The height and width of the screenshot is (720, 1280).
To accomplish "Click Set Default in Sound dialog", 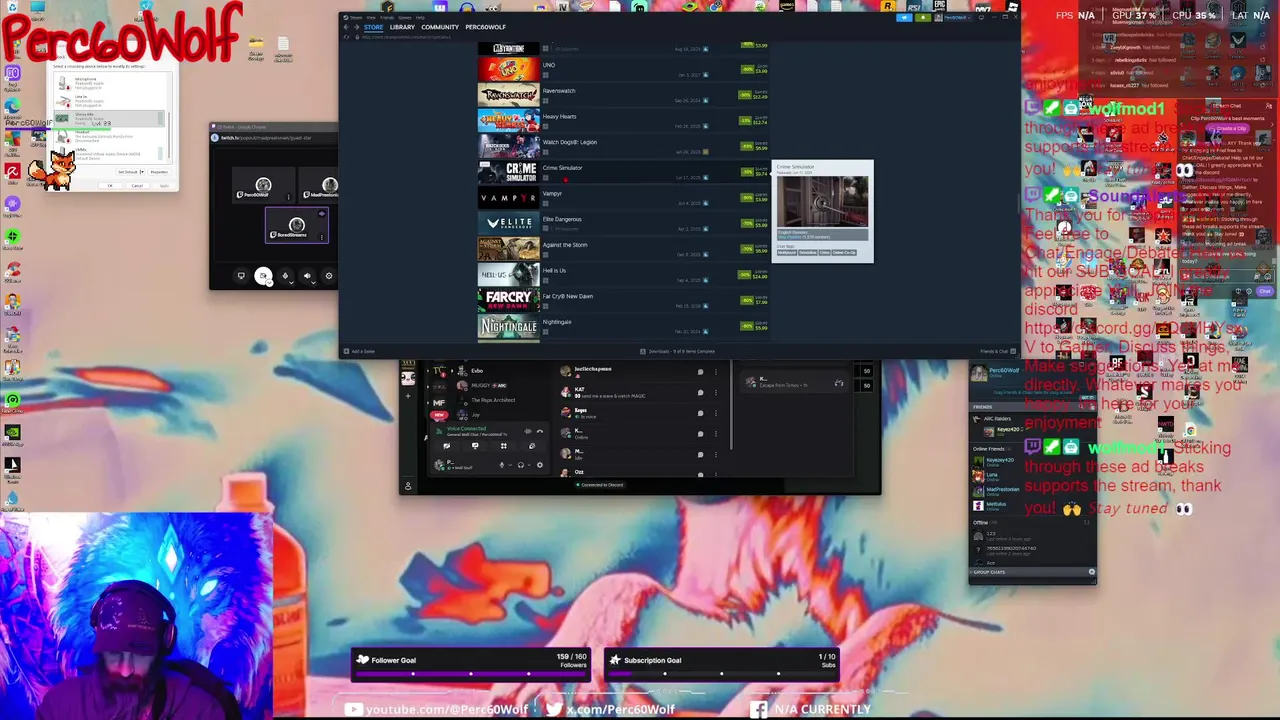I will pos(128,172).
